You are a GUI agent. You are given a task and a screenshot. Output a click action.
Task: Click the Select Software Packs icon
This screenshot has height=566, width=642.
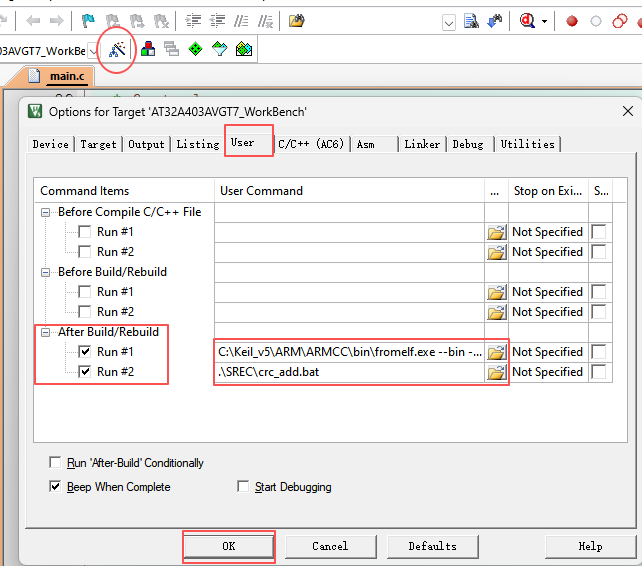pyautogui.click(x=219, y=49)
